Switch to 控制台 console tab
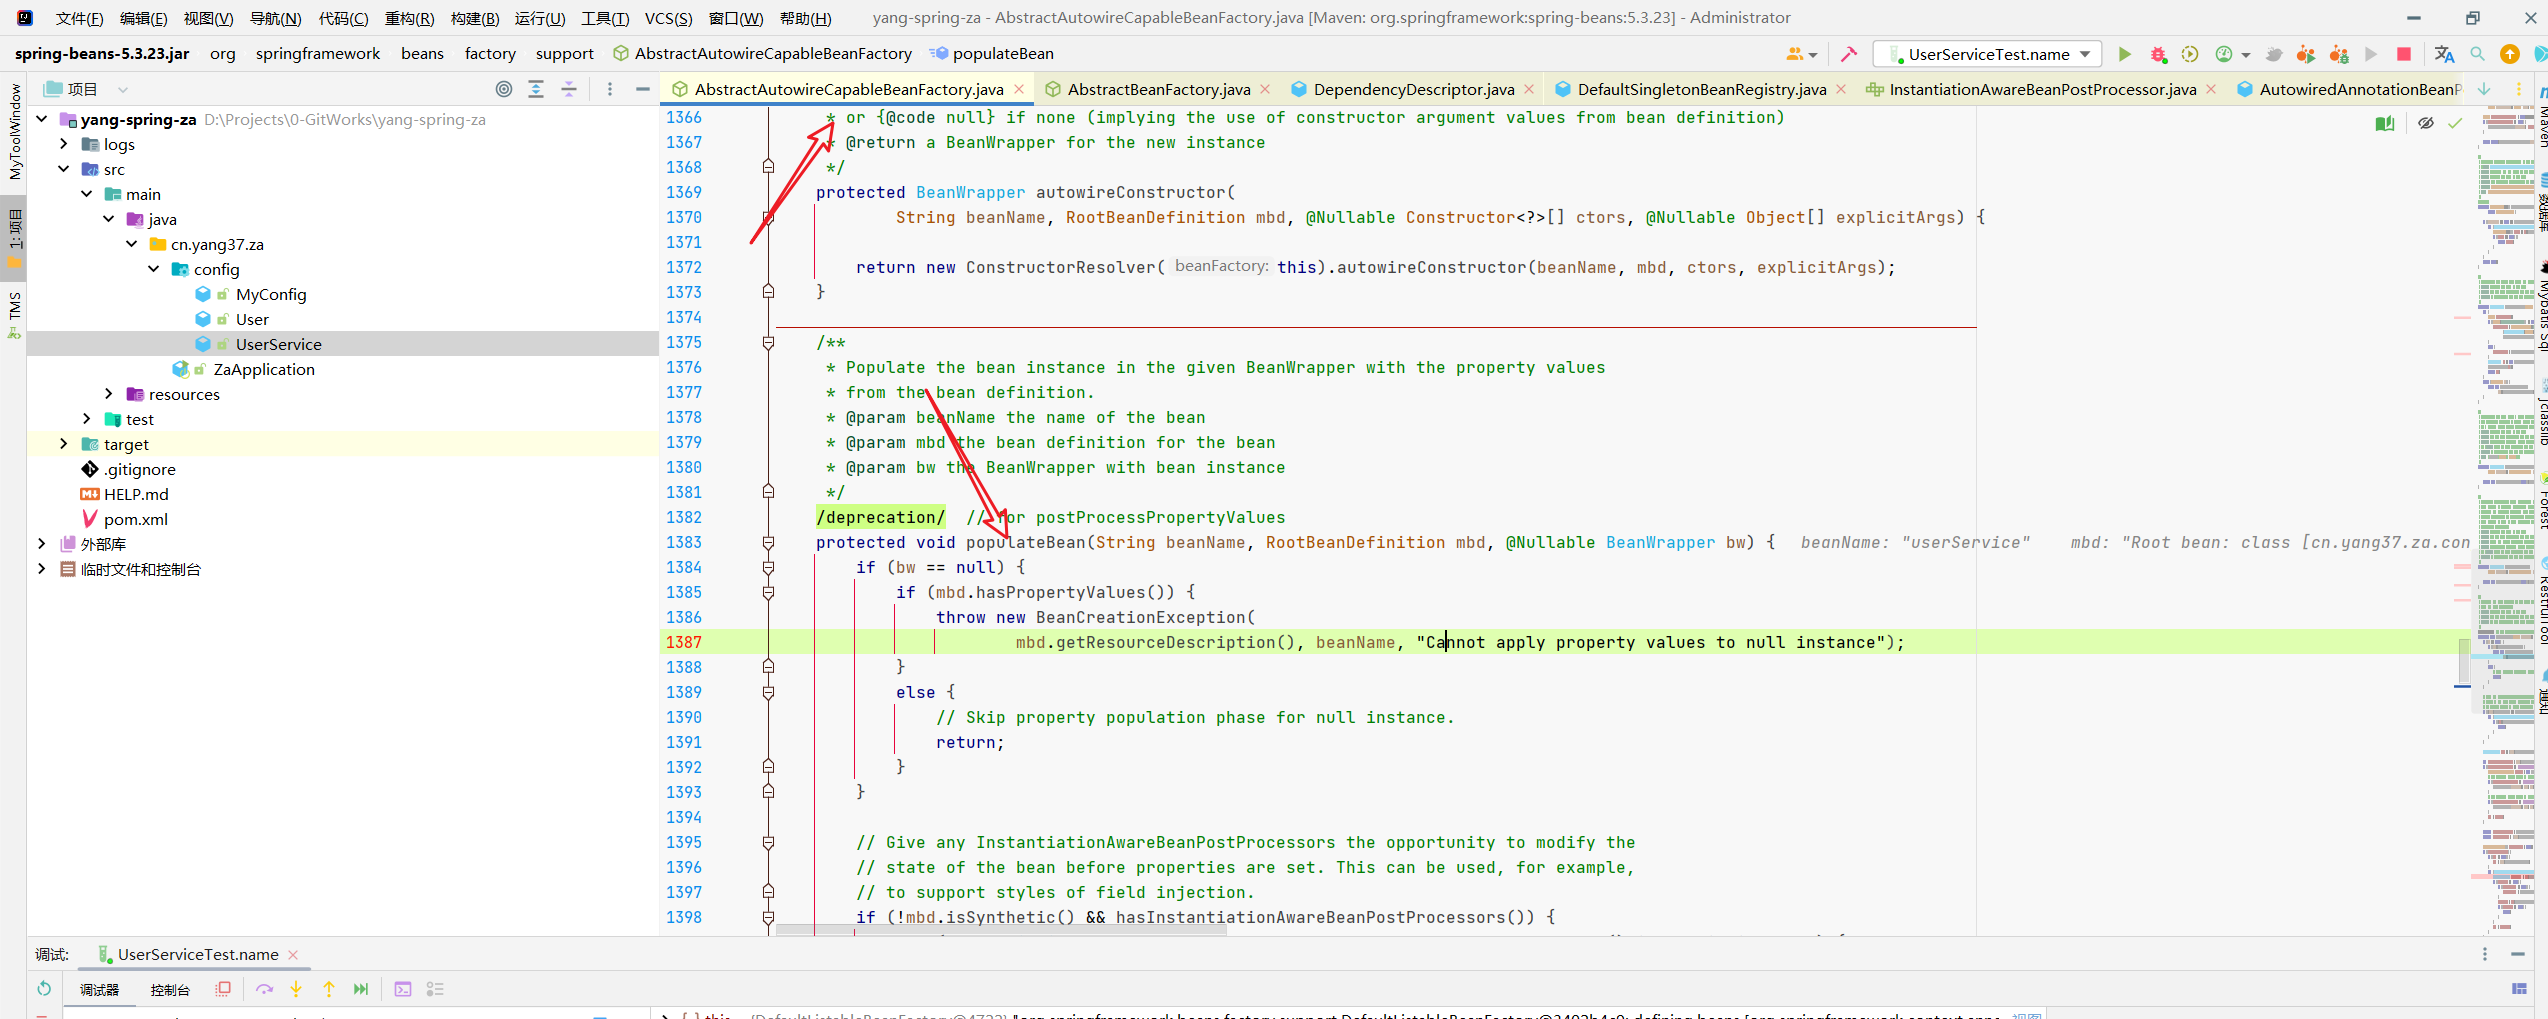Screen dimensions: 2548x1019 click(170, 989)
